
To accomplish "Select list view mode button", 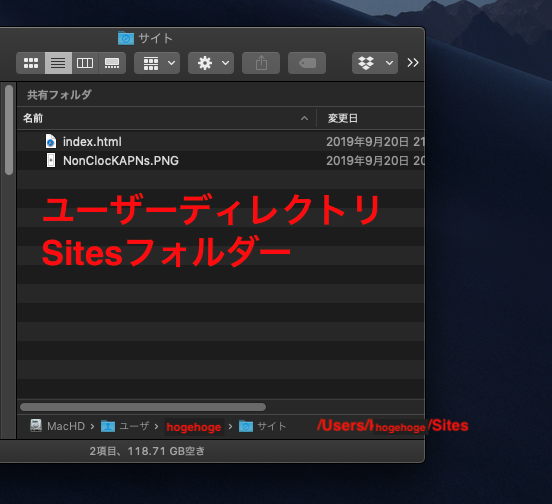I will (x=58, y=63).
